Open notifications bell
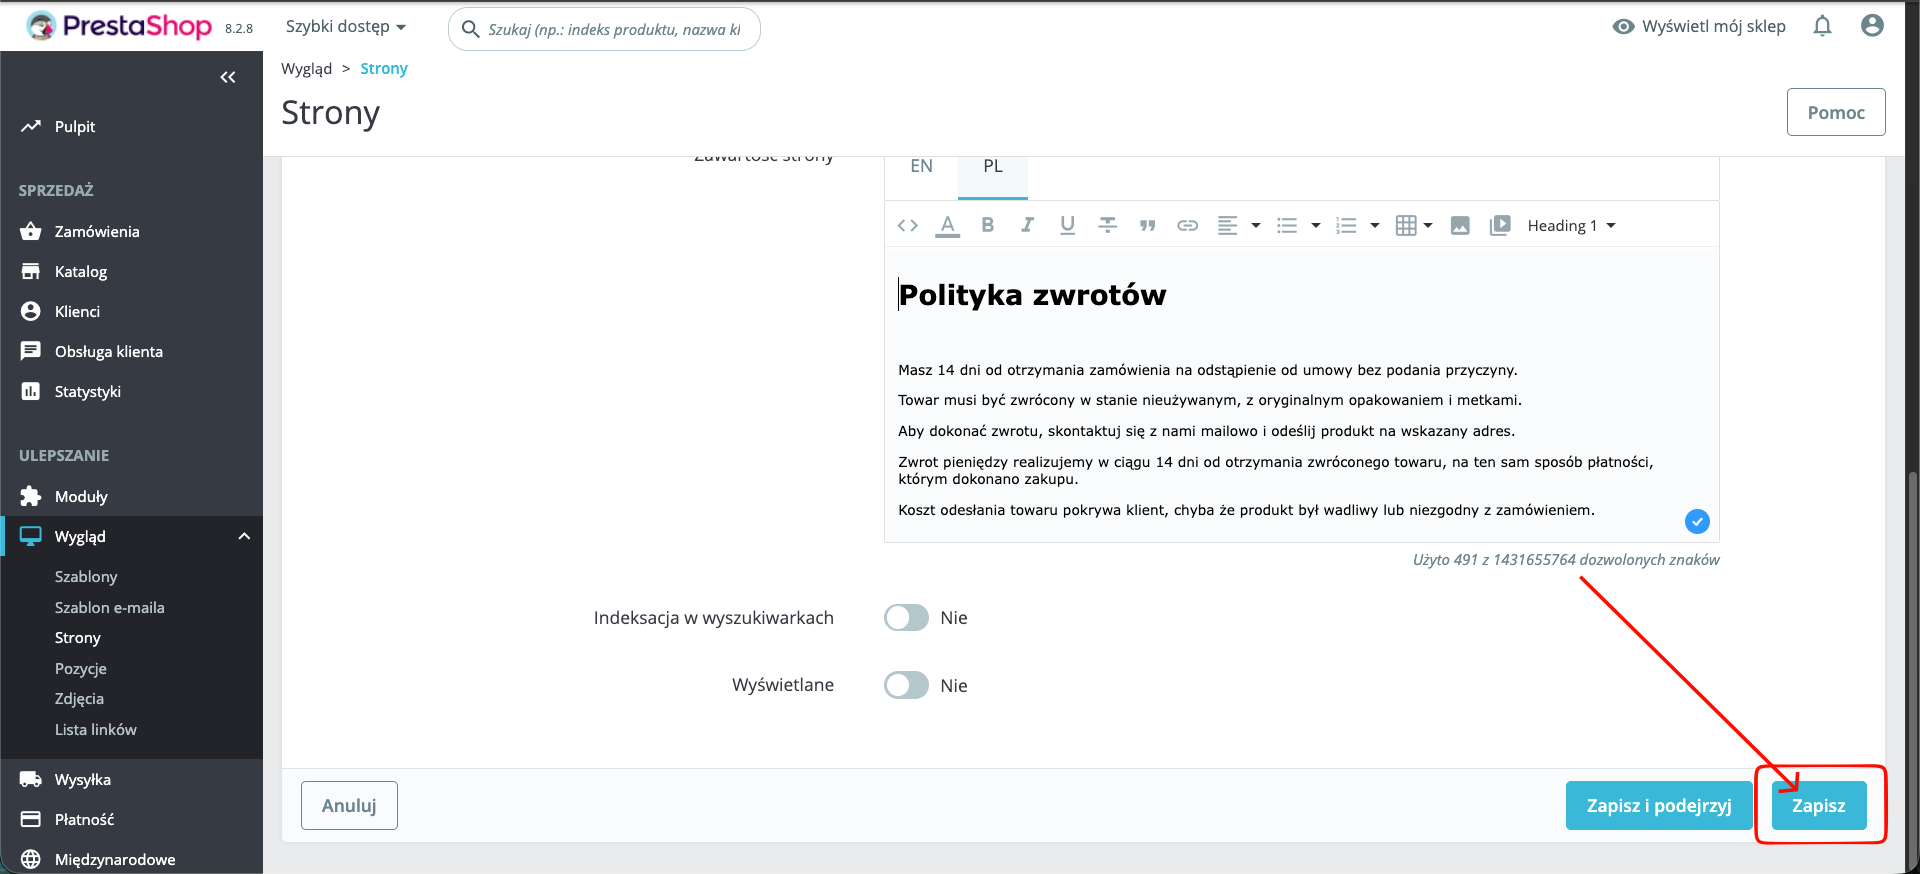 1822,26
